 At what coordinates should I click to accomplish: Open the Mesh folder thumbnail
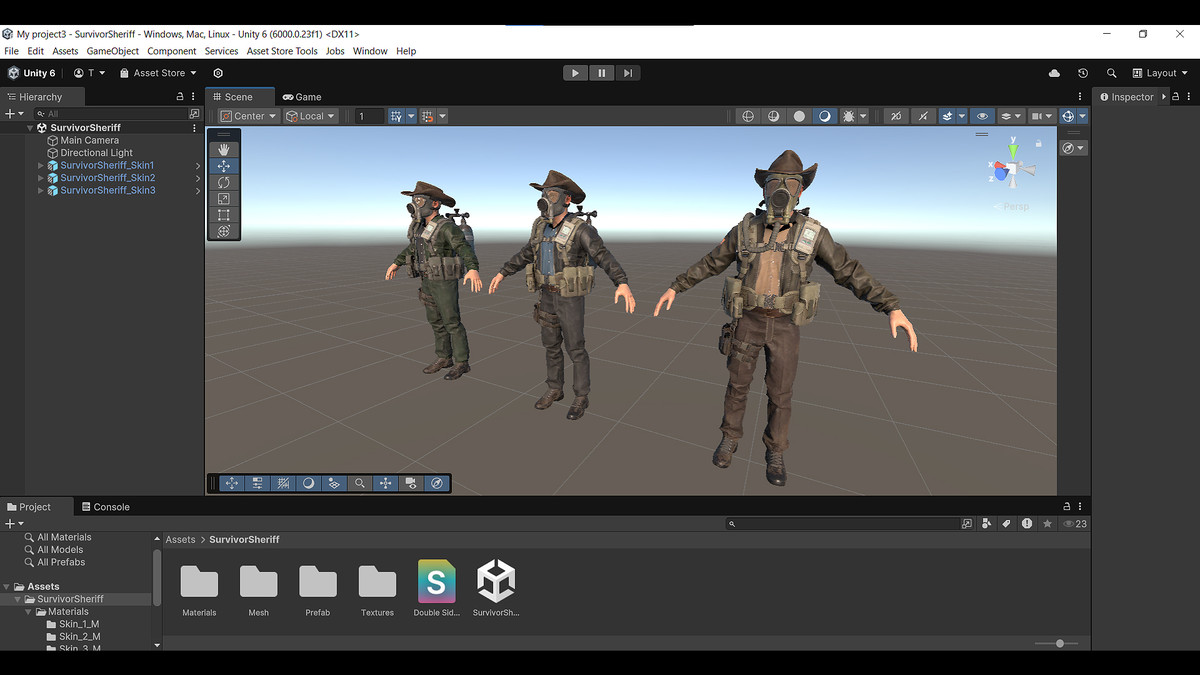coord(258,582)
